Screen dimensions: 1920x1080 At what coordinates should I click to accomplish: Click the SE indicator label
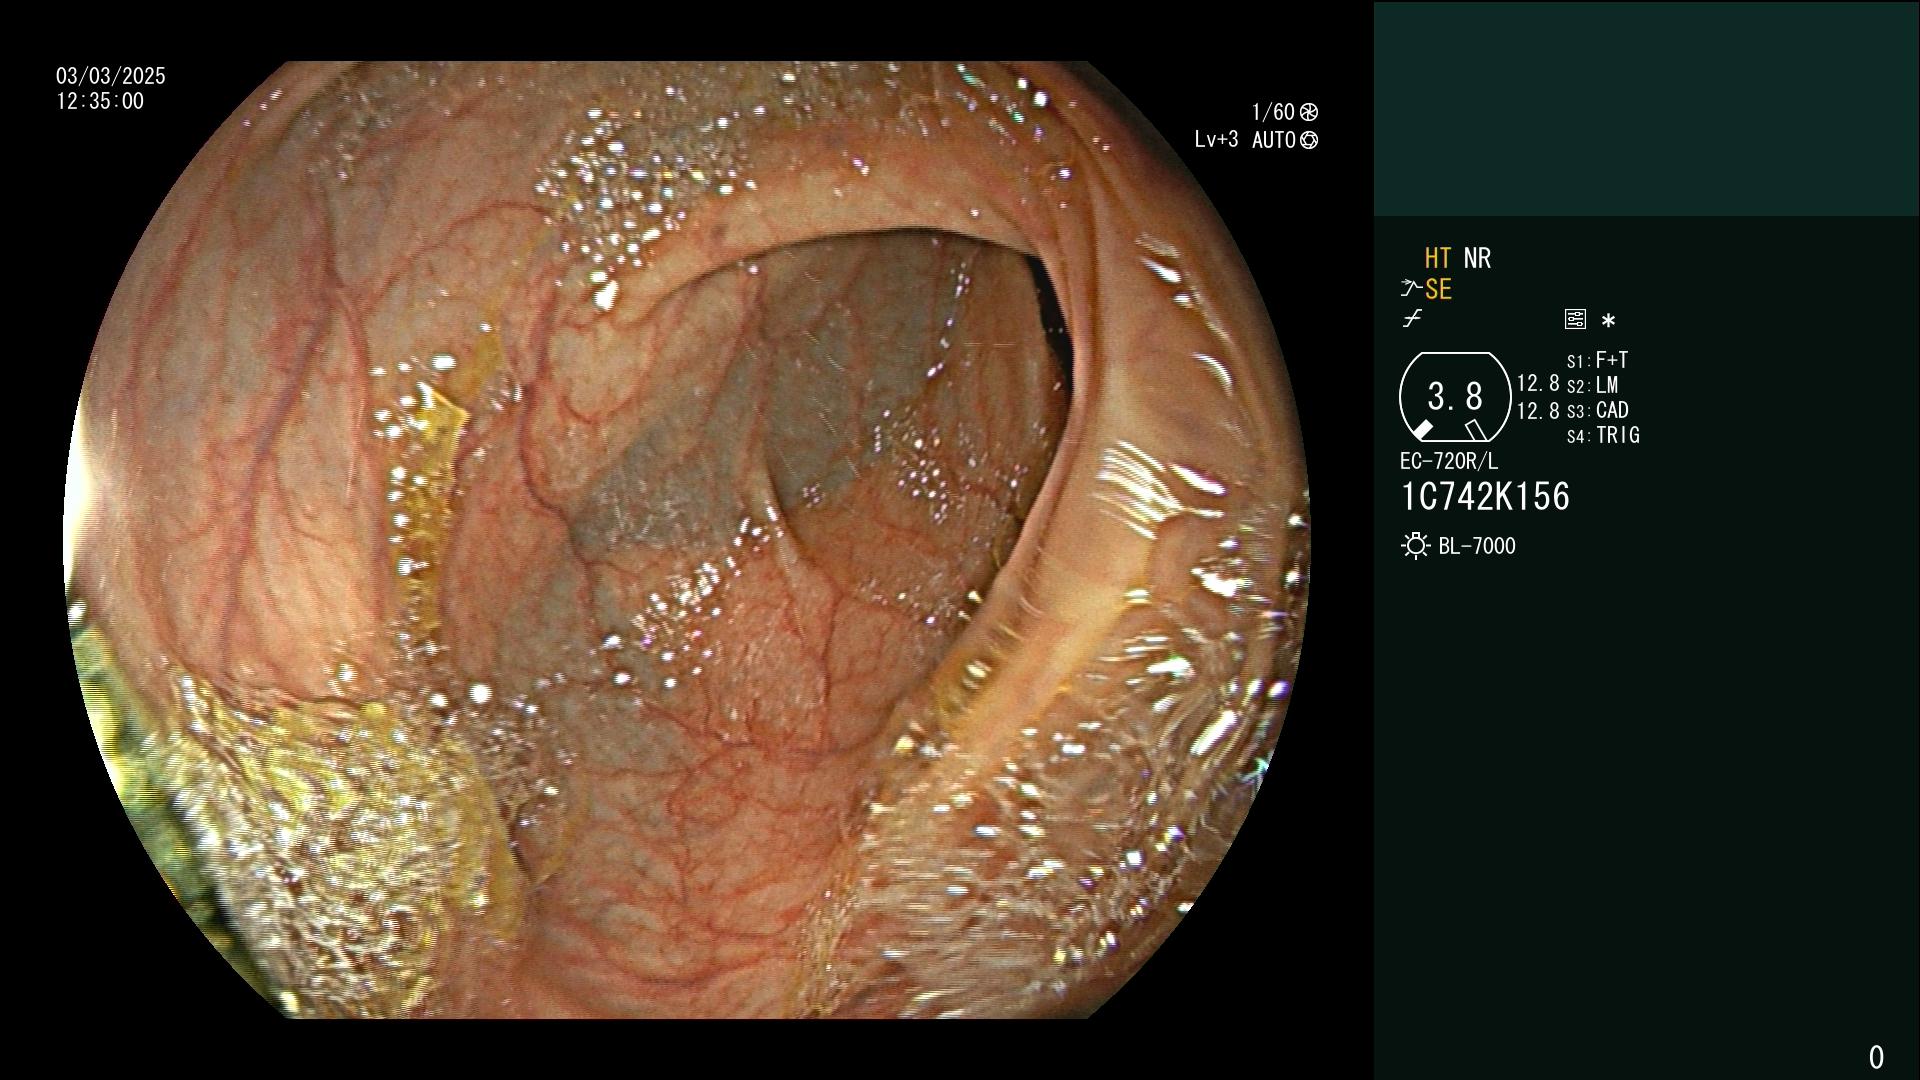(x=1438, y=290)
